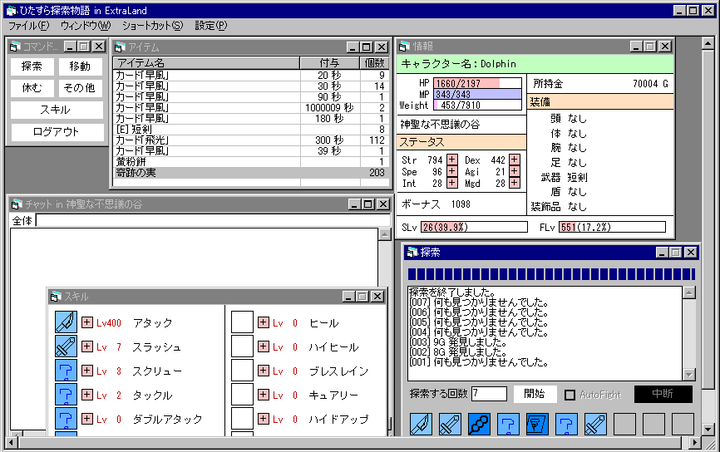
Task: Raise アタック level with its plus icon
Action: [87, 322]
